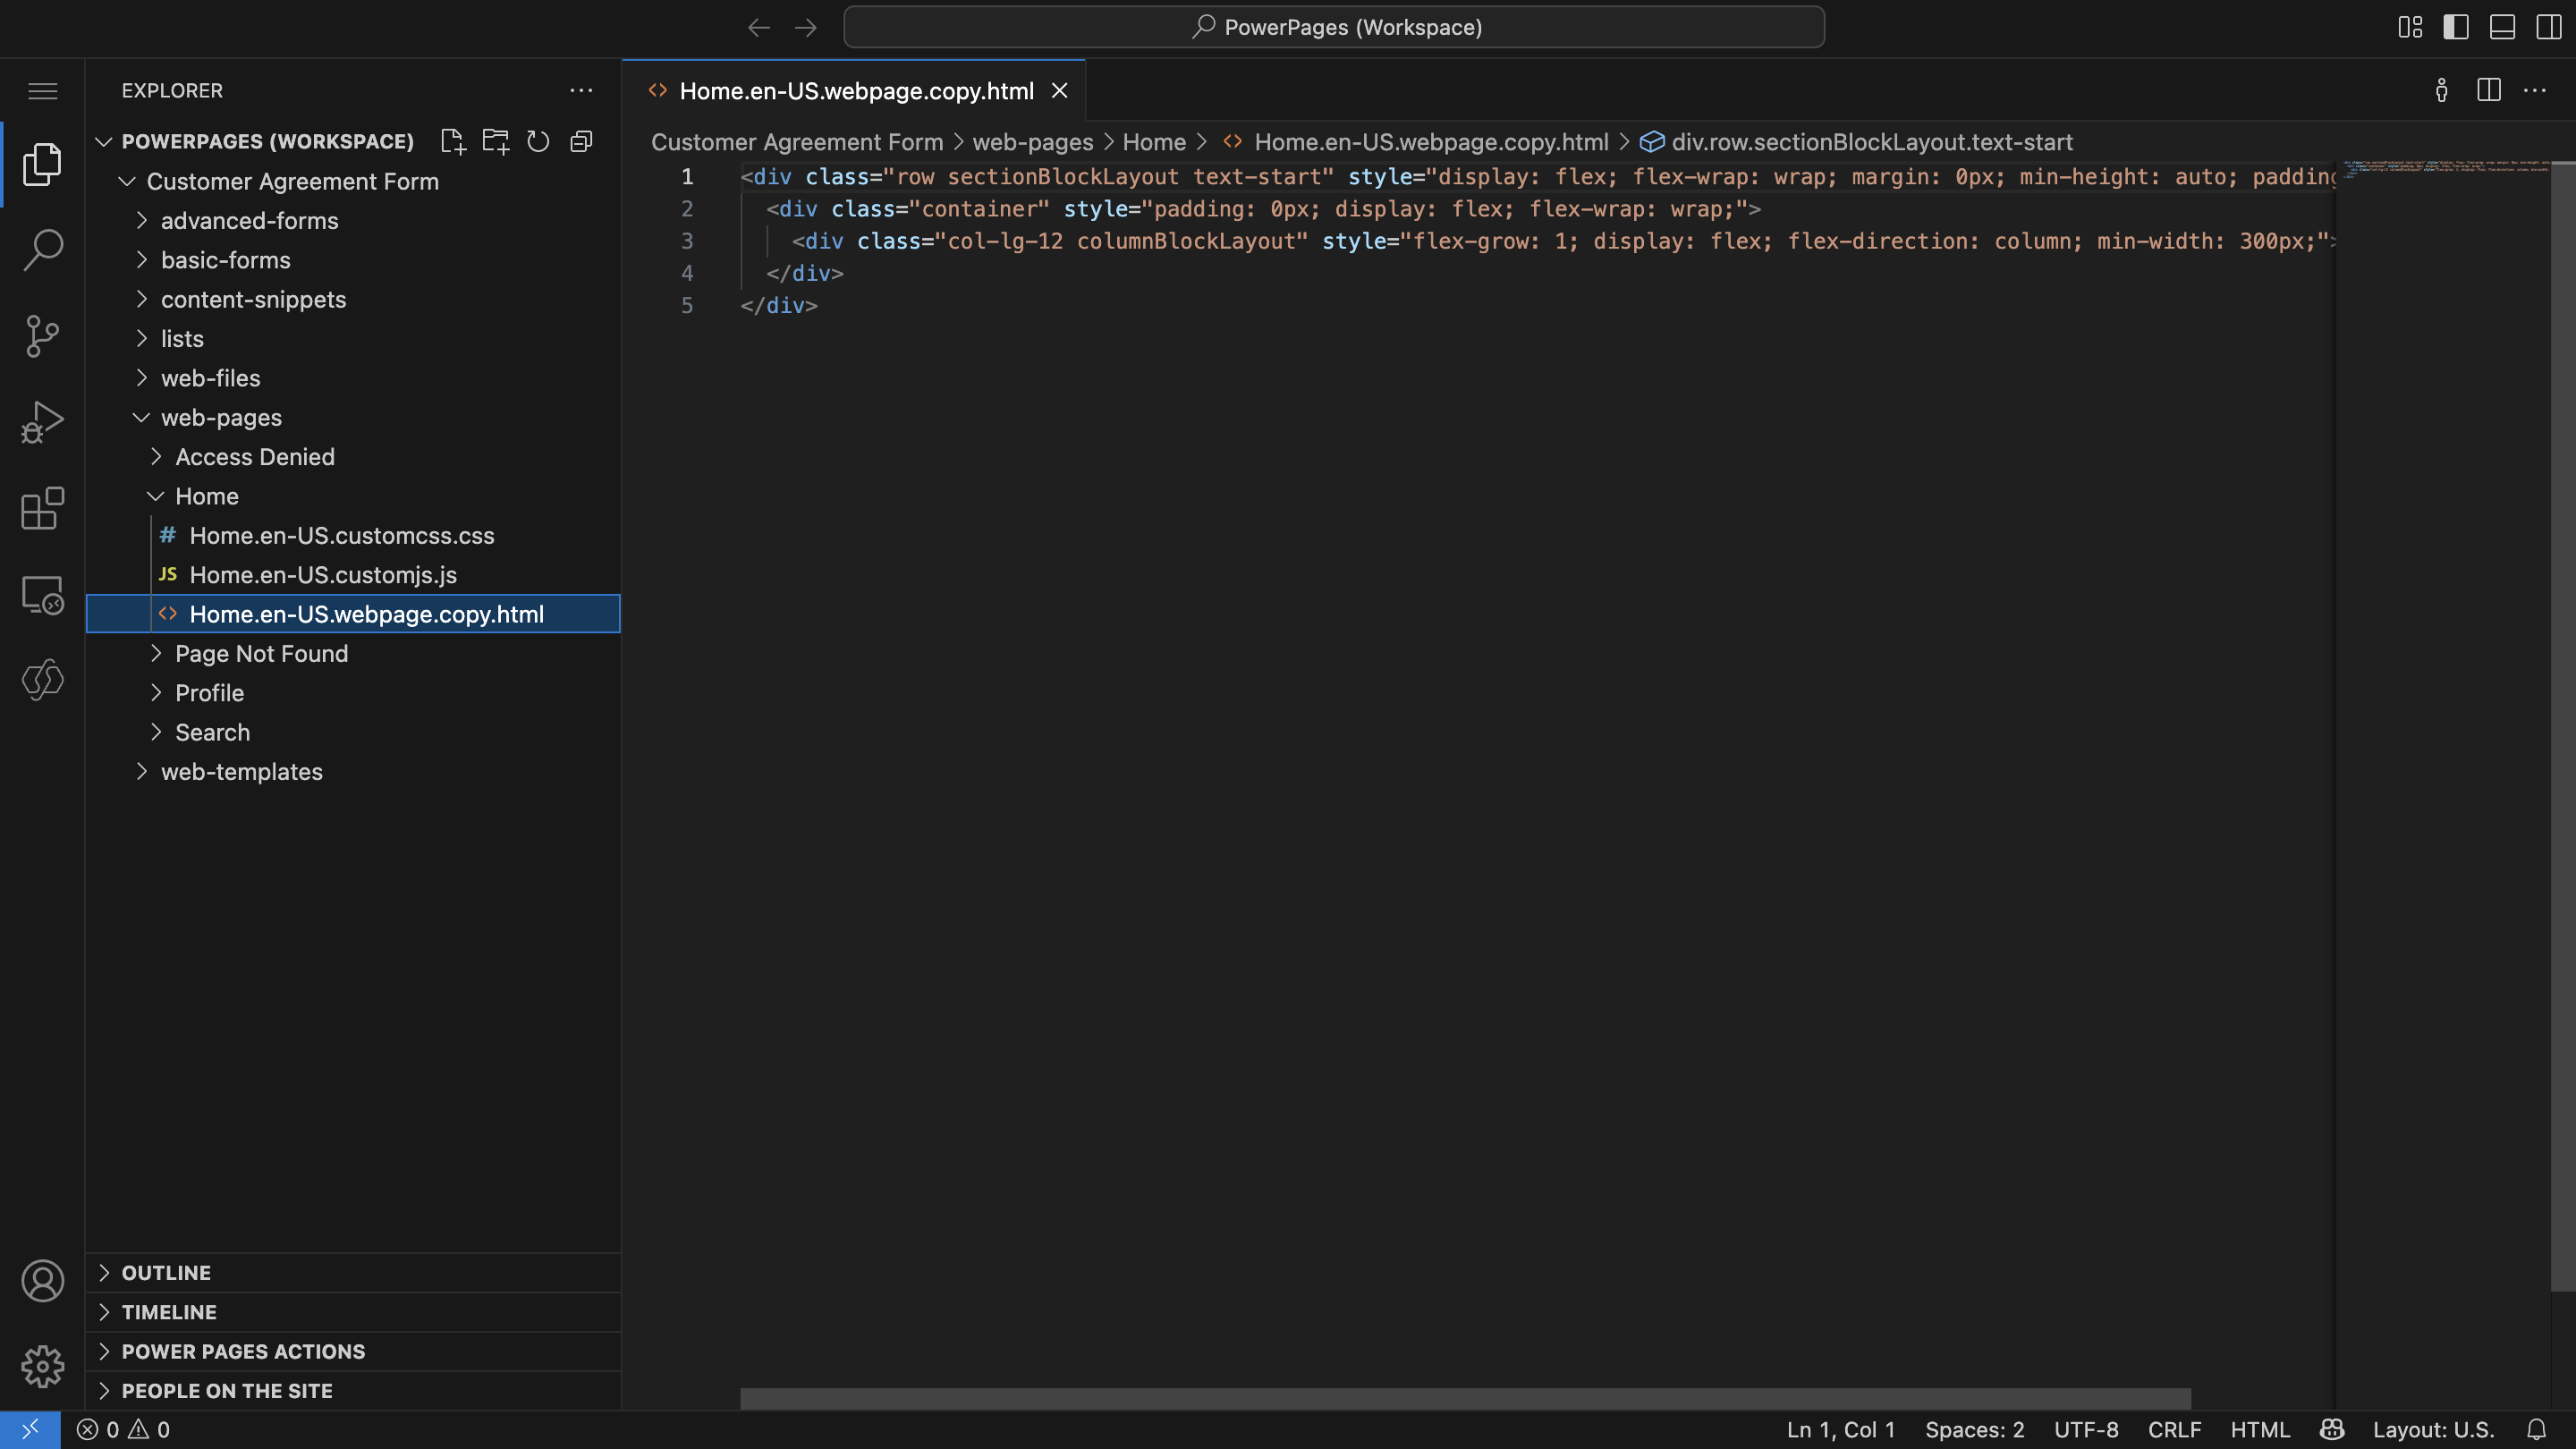
Task: Switch to the Home.en-US.webpage.copy.html tab
Action: 855,91
